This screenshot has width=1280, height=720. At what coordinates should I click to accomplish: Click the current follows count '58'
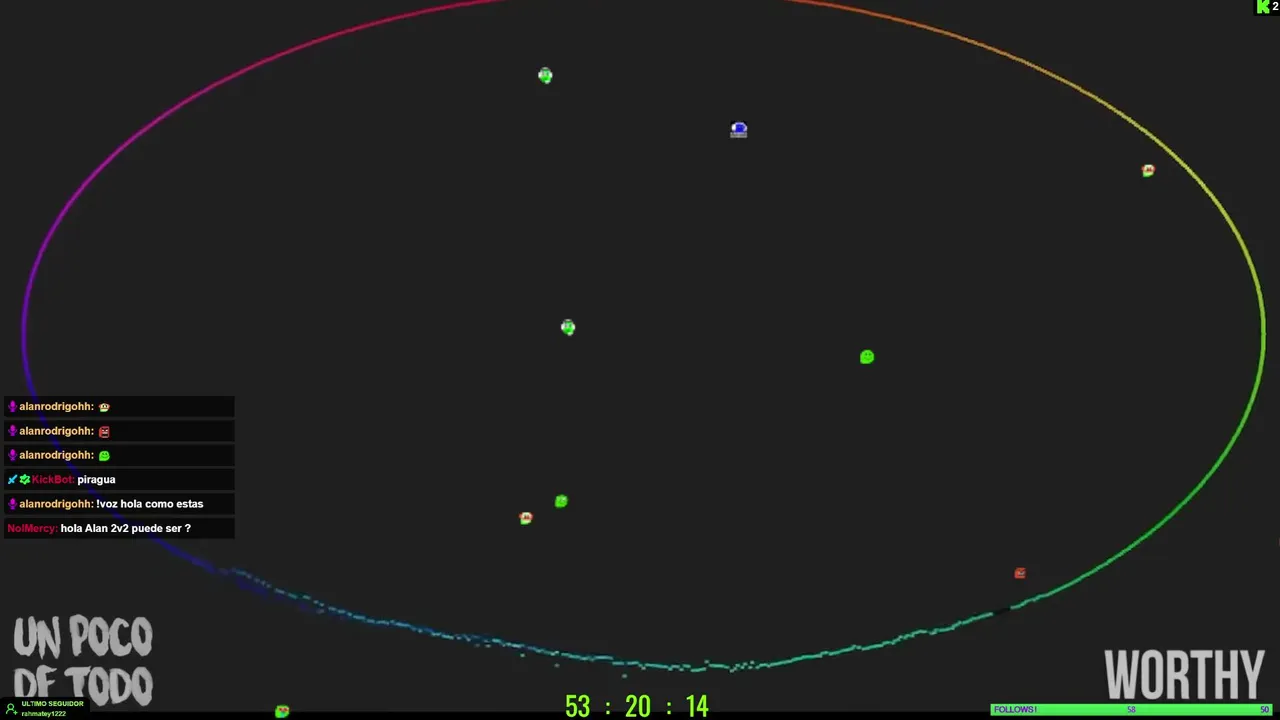click(1131, 710)
